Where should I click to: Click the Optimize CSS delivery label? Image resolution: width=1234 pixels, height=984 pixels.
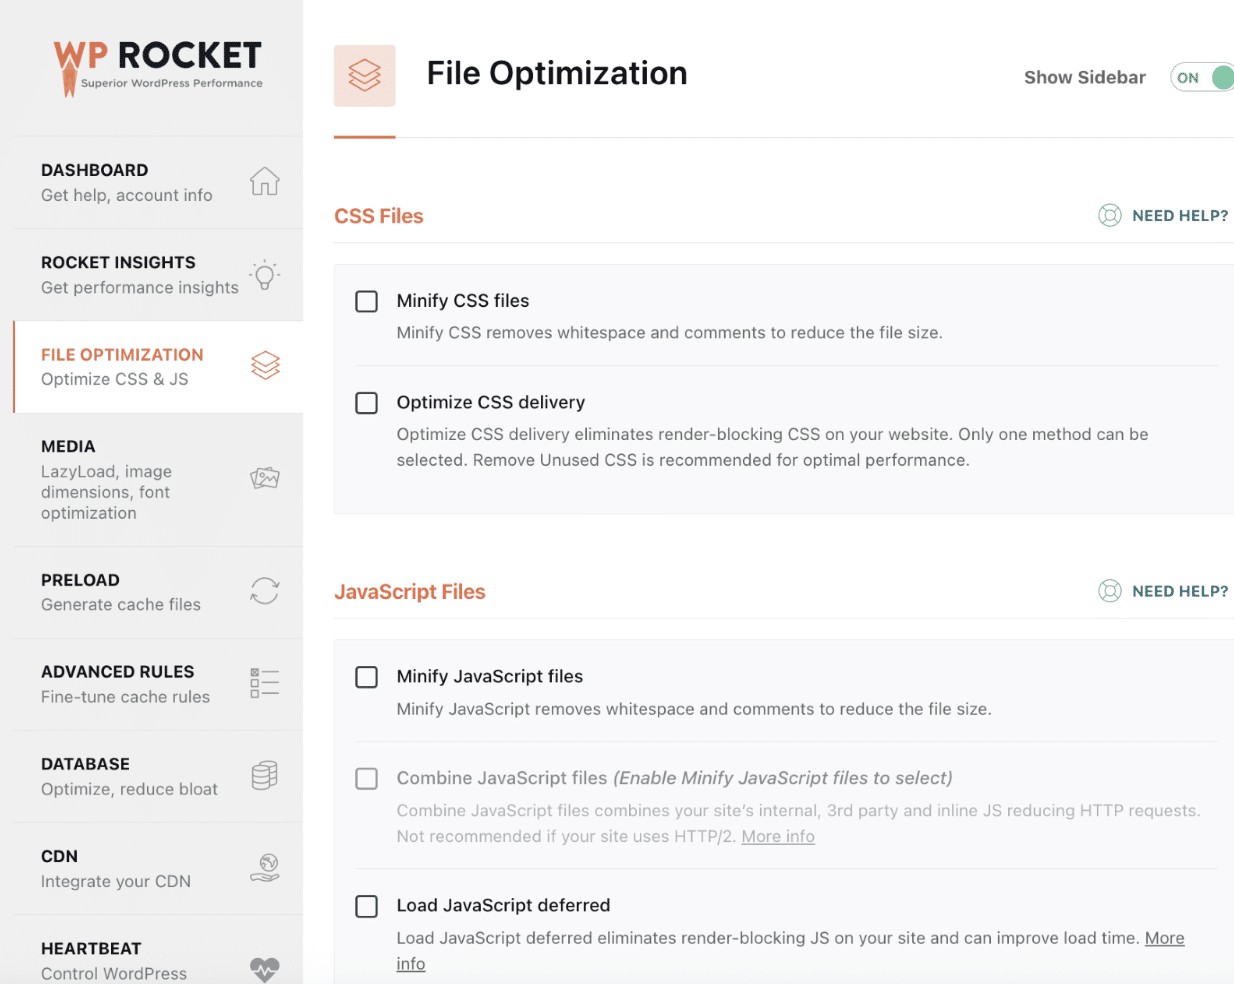[491, 402]
